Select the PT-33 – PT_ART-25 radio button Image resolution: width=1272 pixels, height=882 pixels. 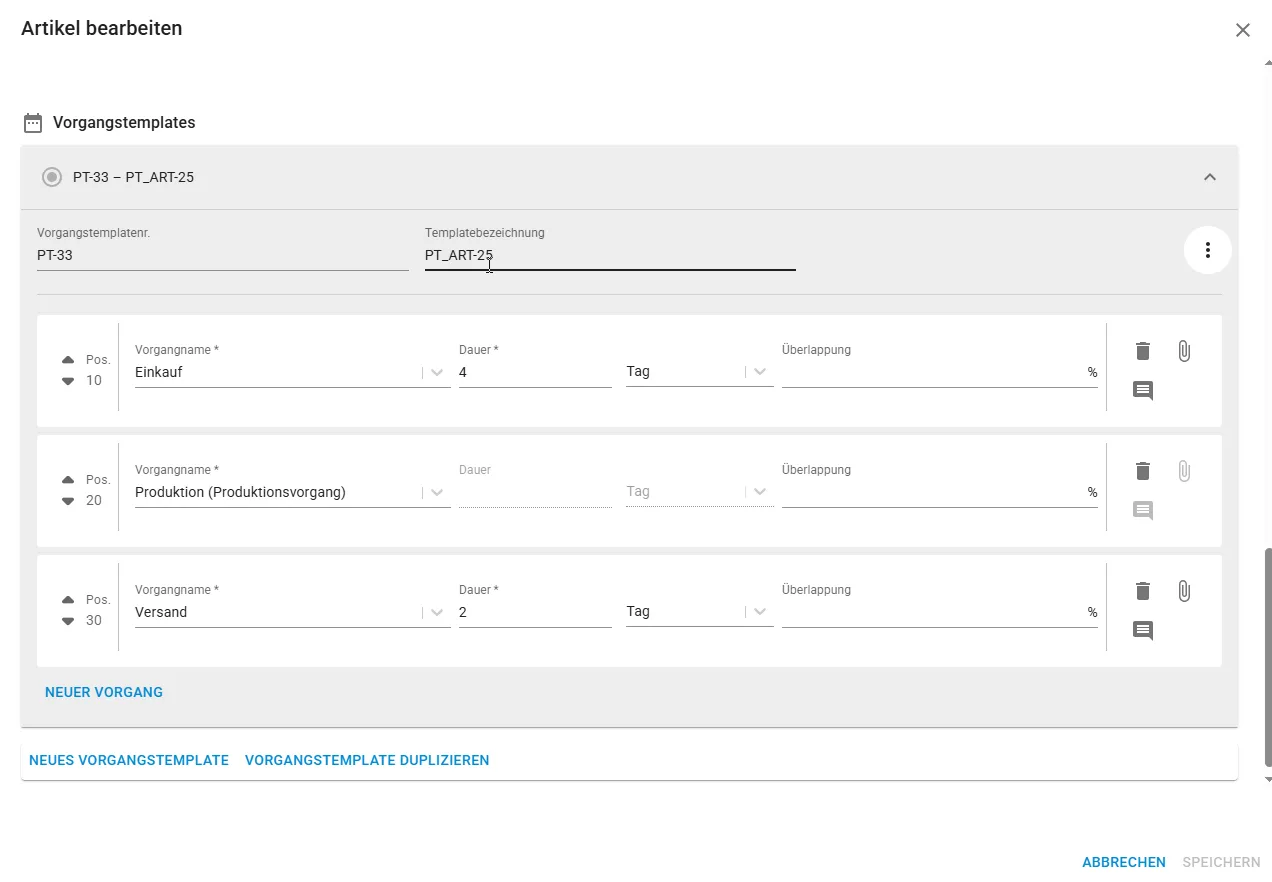click(x=52, y=177)
